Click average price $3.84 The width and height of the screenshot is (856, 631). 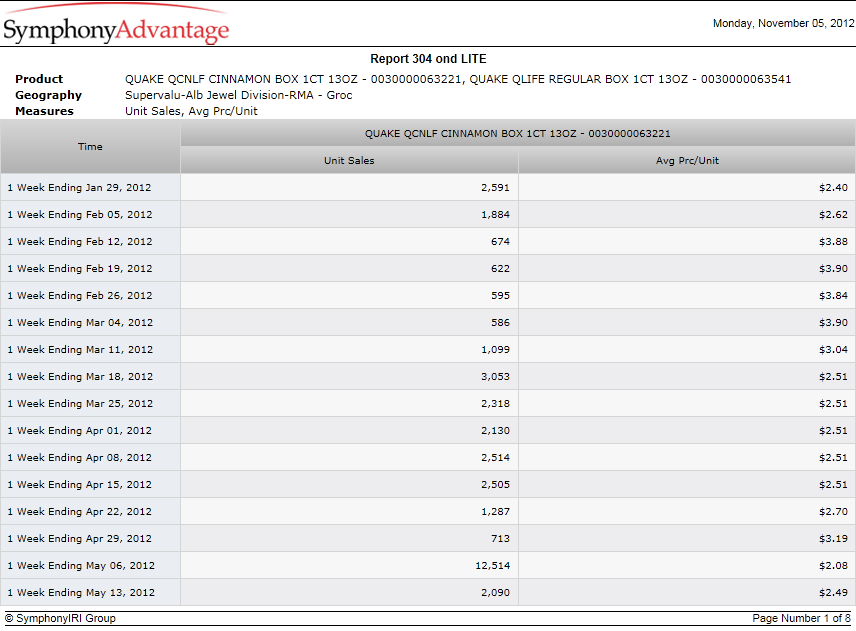click(x=833, y=295)
